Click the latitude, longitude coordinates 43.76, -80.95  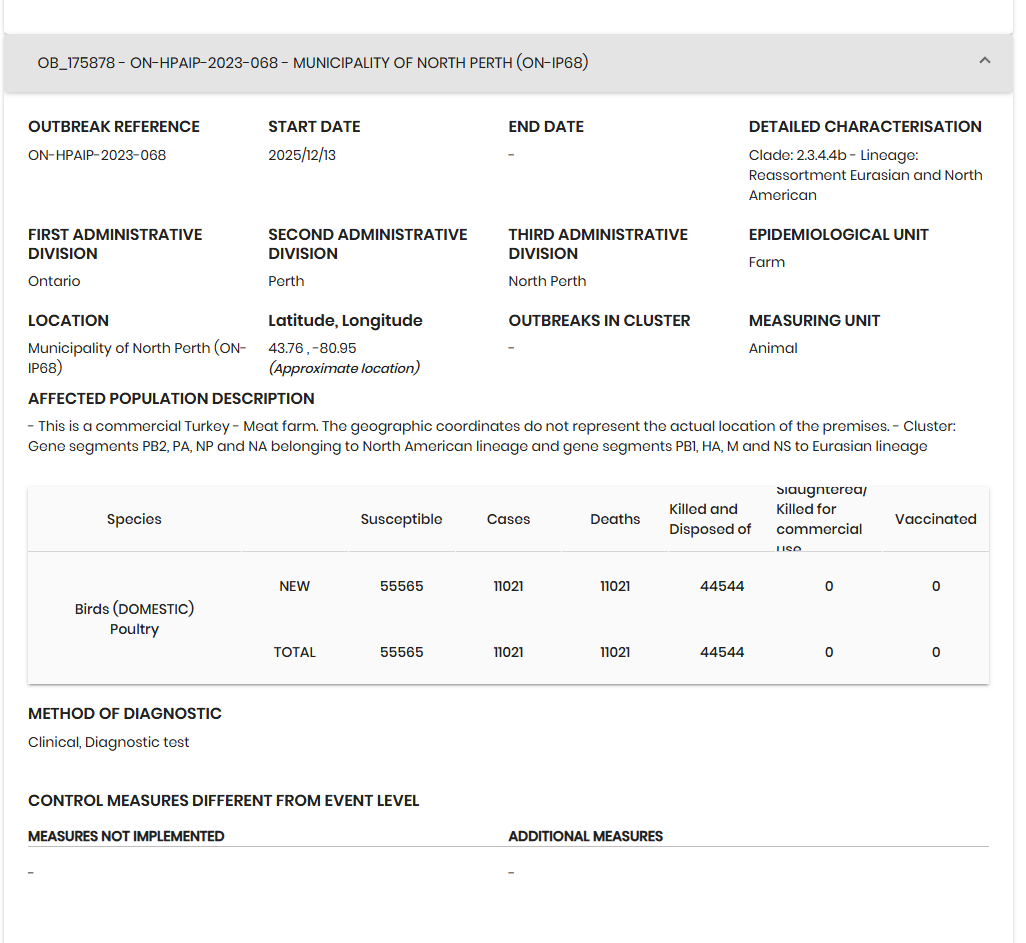coord(312,348)
